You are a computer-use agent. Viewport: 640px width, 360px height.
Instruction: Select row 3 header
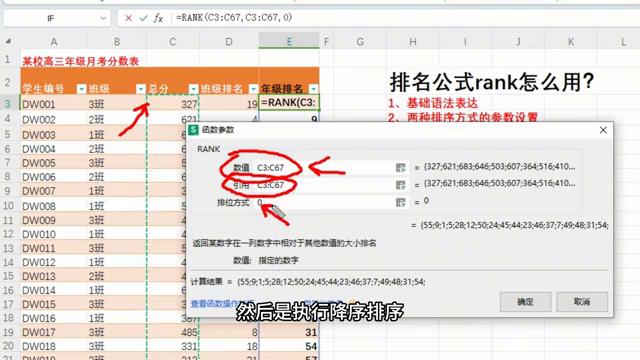(x=8, y=104)
